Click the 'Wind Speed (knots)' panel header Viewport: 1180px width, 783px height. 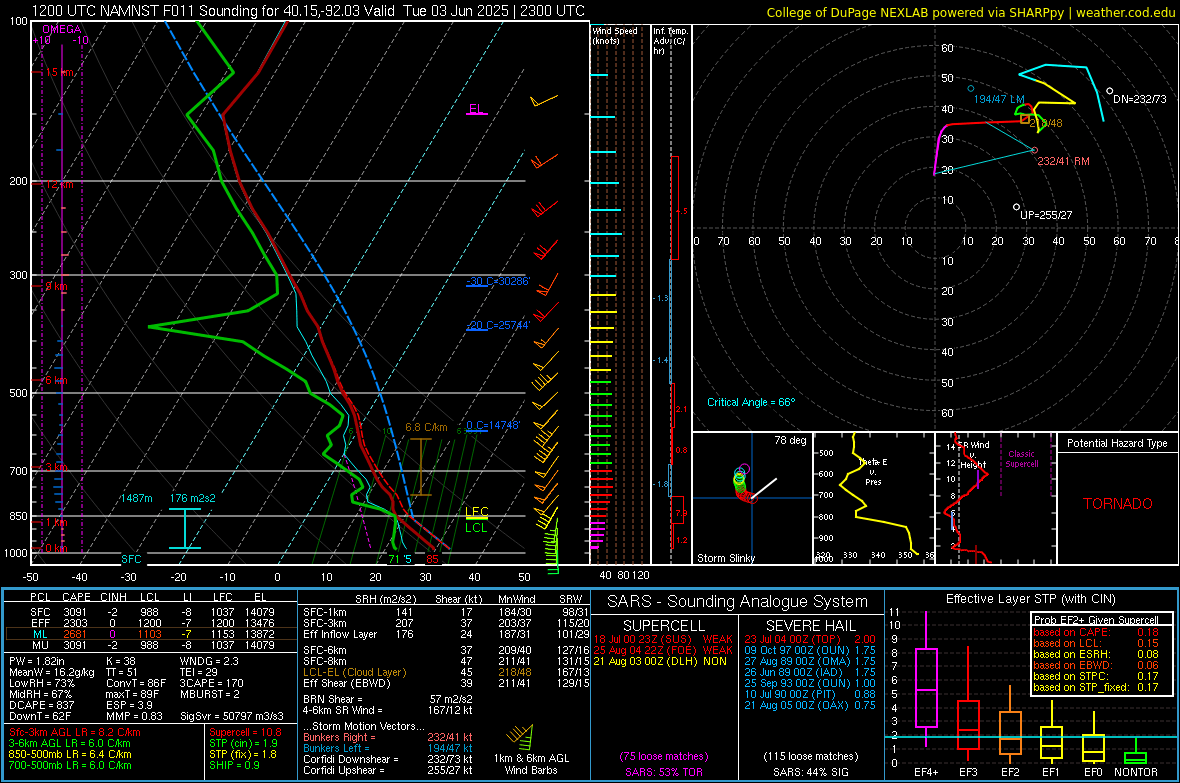[615, 35]
